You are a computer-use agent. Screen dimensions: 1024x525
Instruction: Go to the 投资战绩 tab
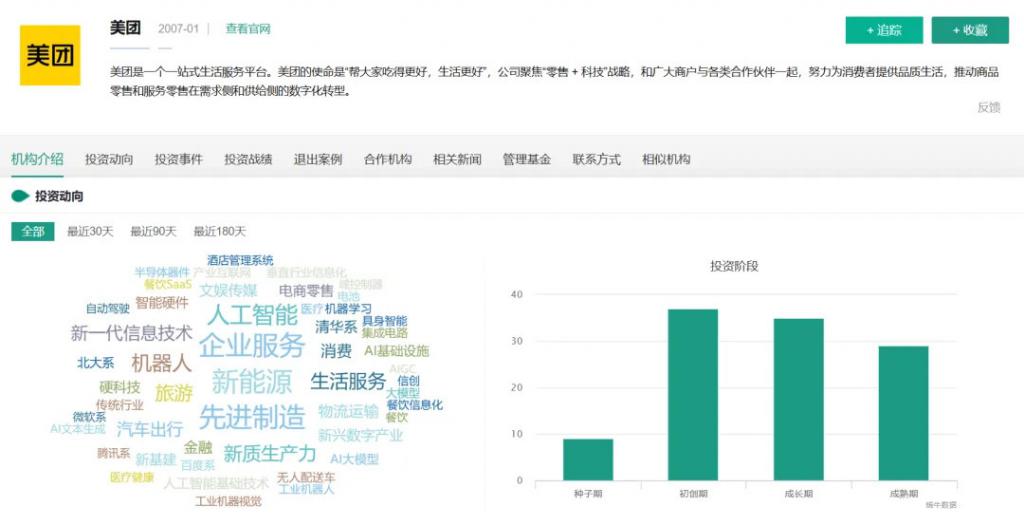coord(248,159)
